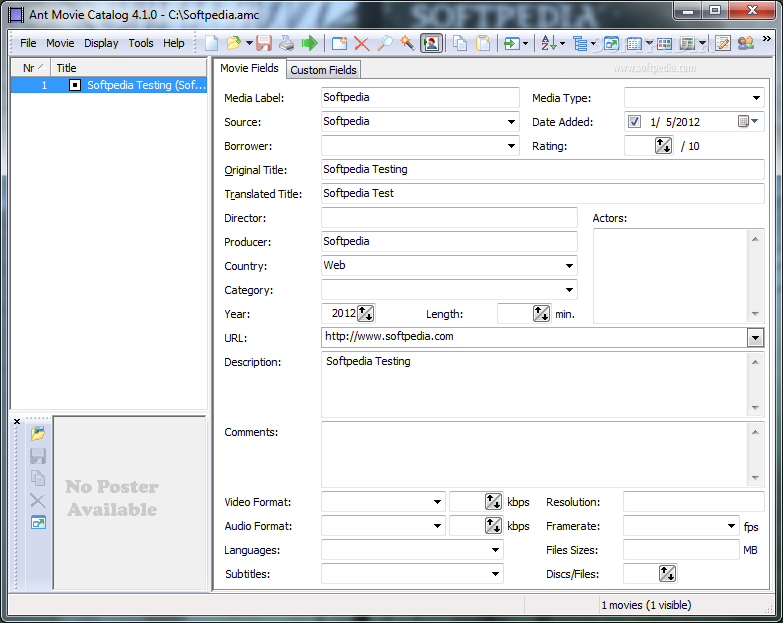
Task: Click the Print toolbar icon
Action: (x=287, y=43)
